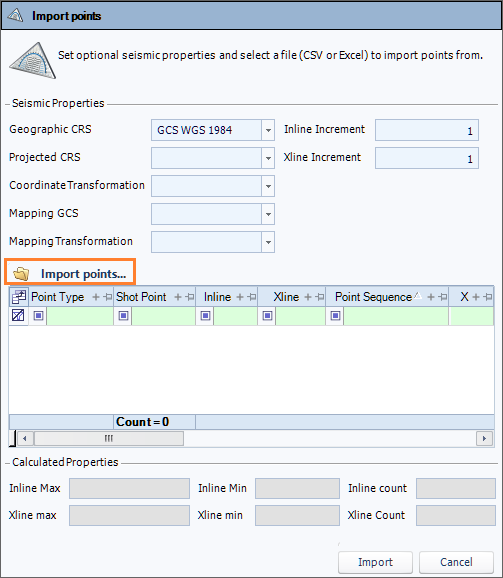503x578 pixels.
Task: Click the Xline Increment input field
Action: click(x=427, y=158)
